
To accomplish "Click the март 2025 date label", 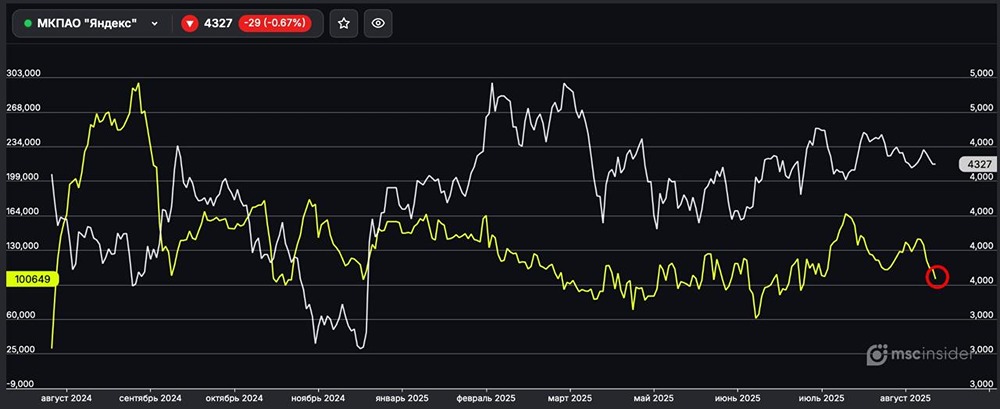I will 568,397.
